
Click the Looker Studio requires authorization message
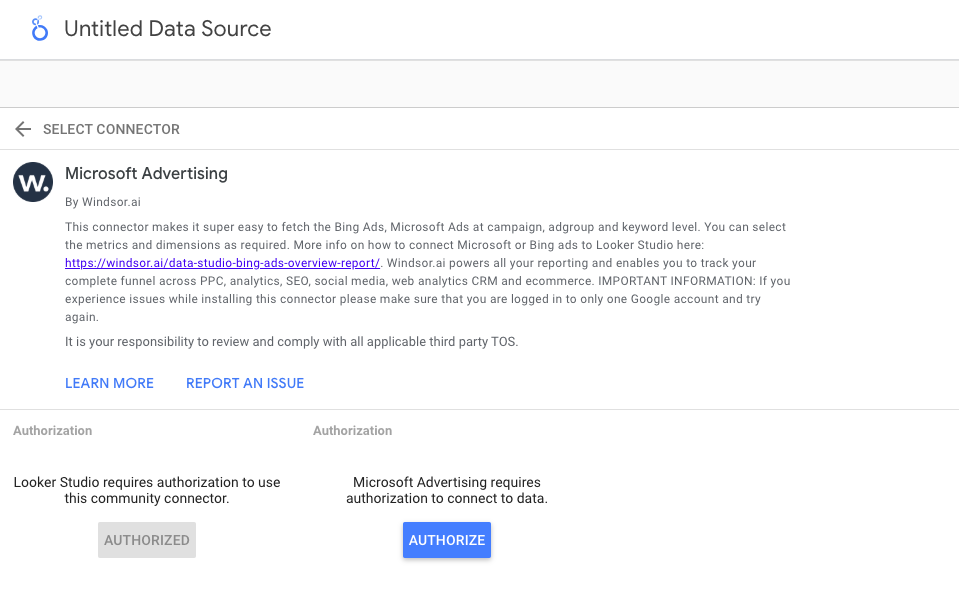[147, 491]
